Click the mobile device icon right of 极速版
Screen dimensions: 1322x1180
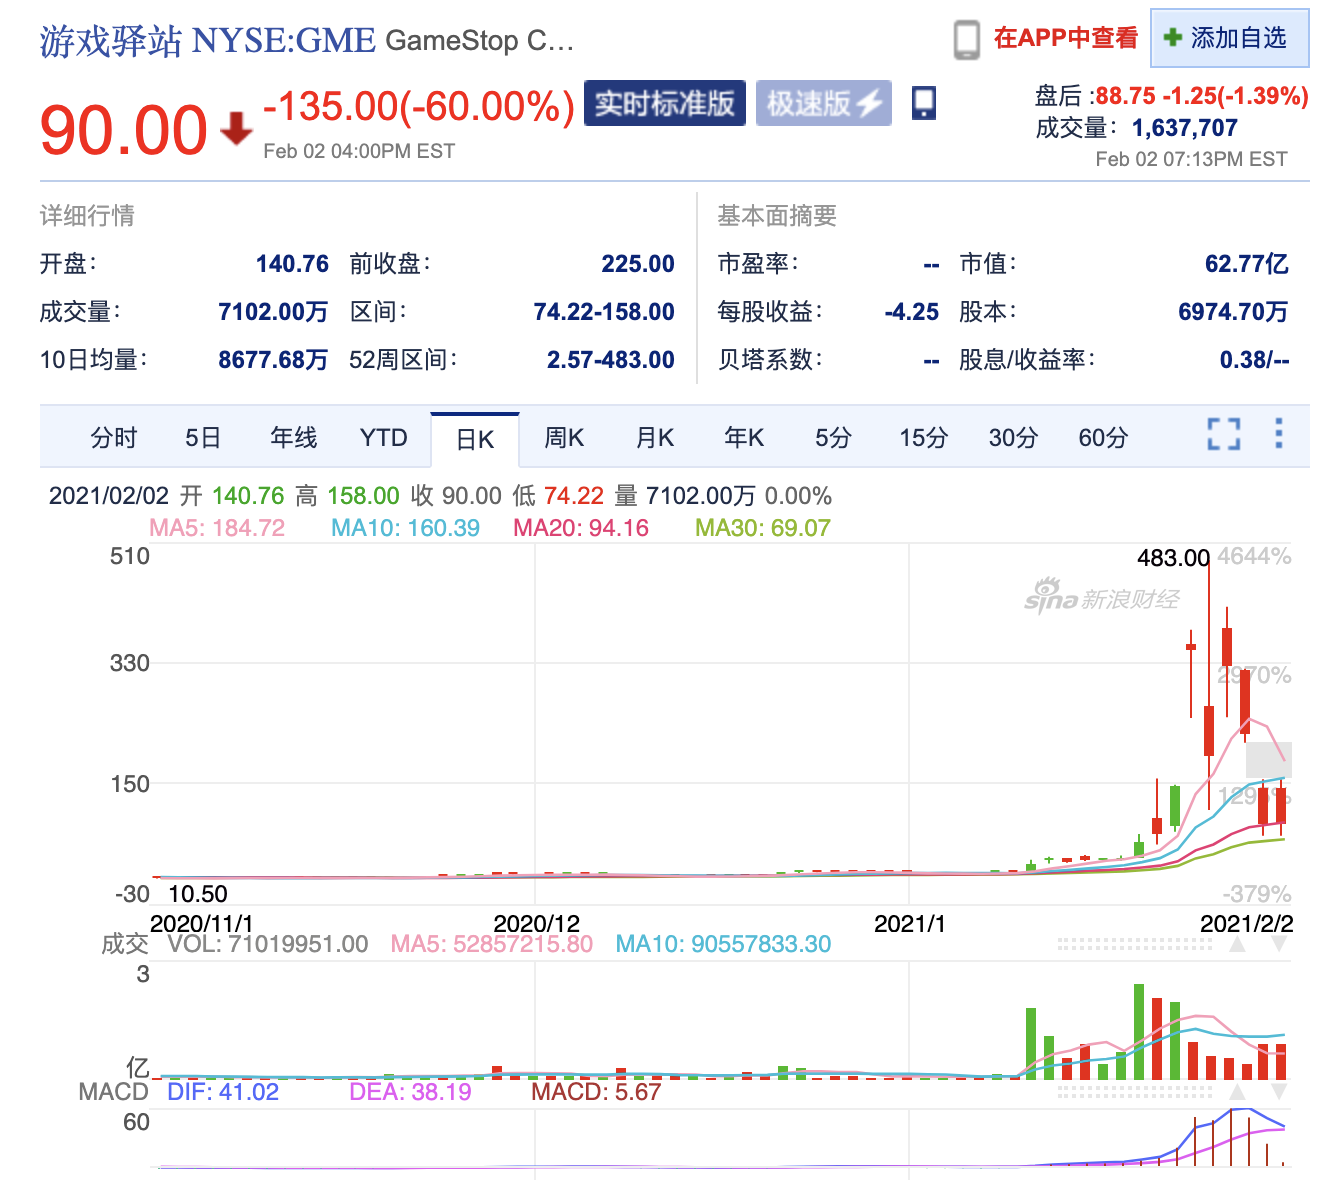coord(922,103)
